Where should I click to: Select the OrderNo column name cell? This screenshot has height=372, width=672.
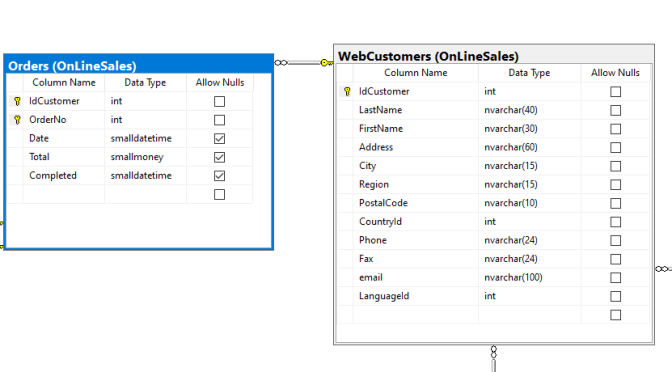pyautogui.click(x=64, y=120)
